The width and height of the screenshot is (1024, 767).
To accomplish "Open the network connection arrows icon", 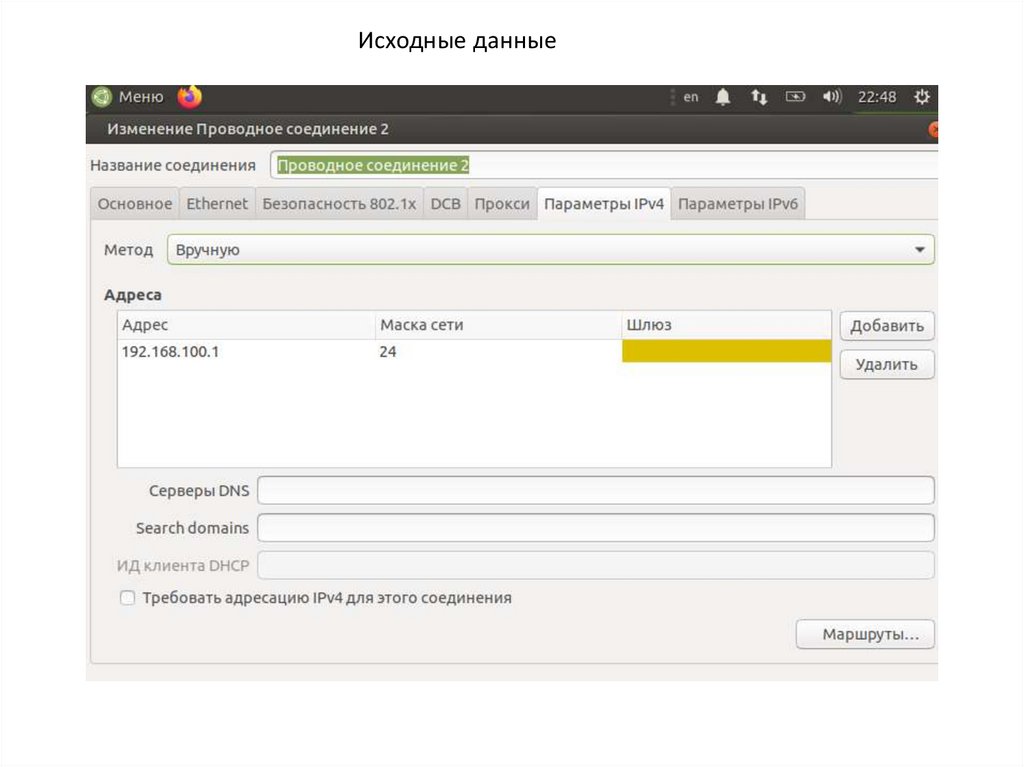I will click(759, 97).
